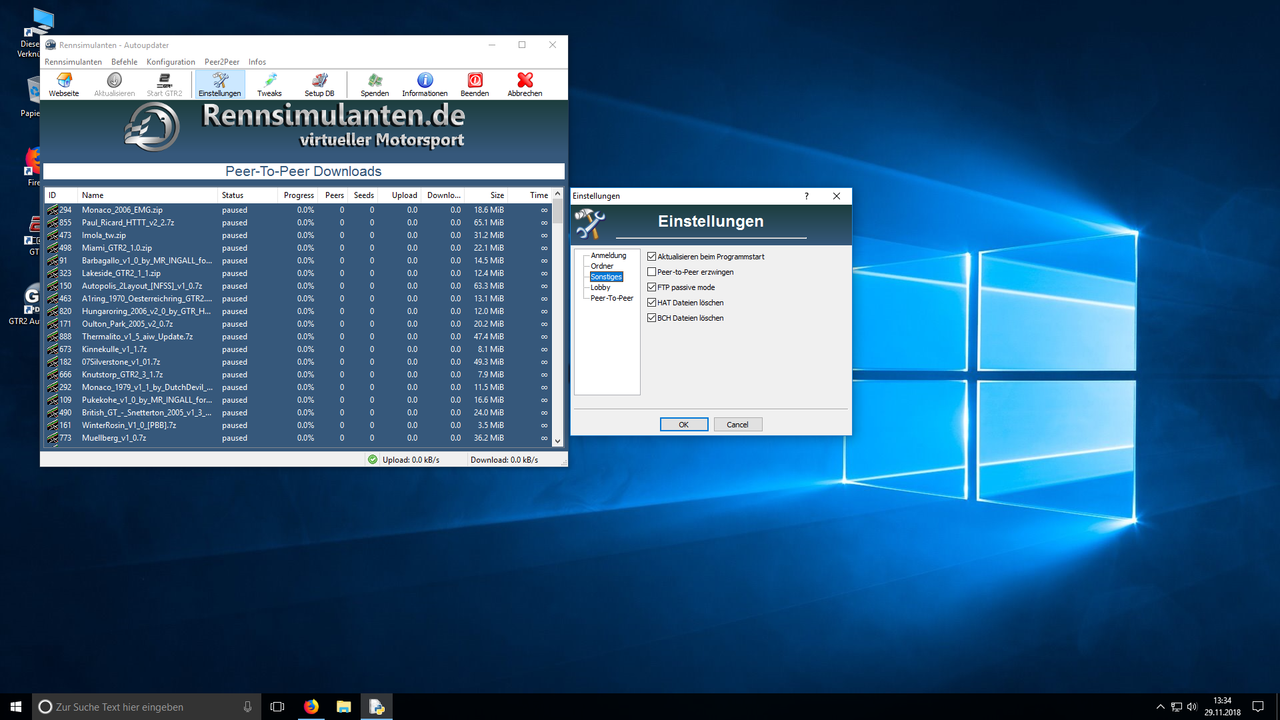Click the Windows search text field

point(145,706)
